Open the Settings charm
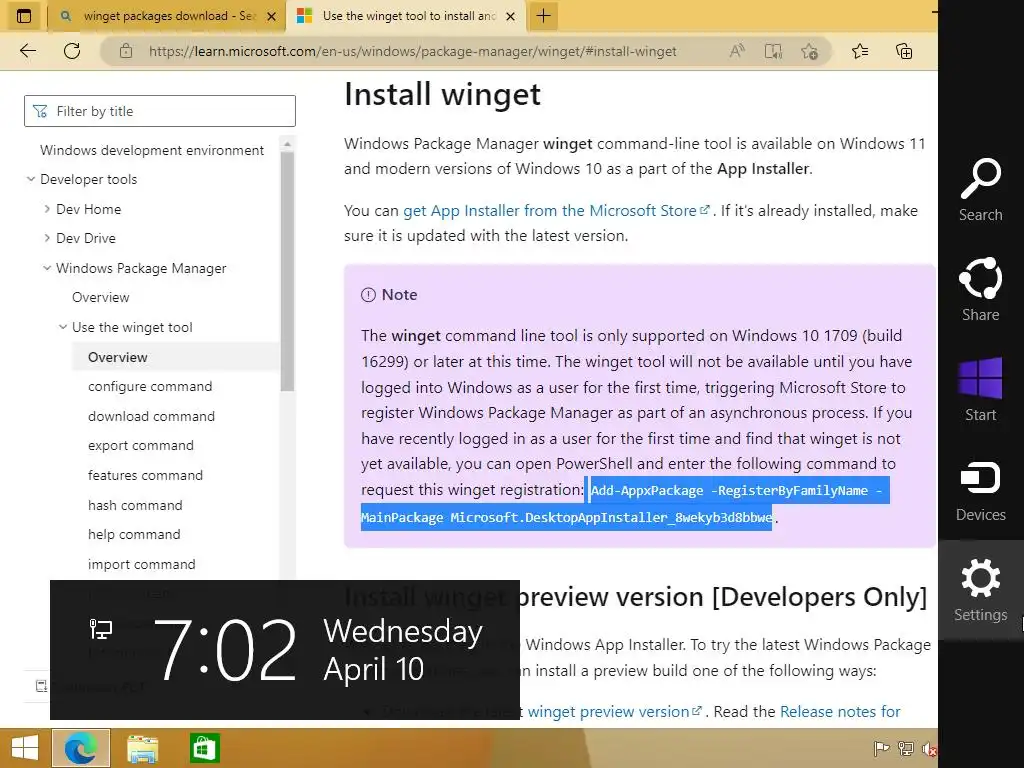 point(980,589)
